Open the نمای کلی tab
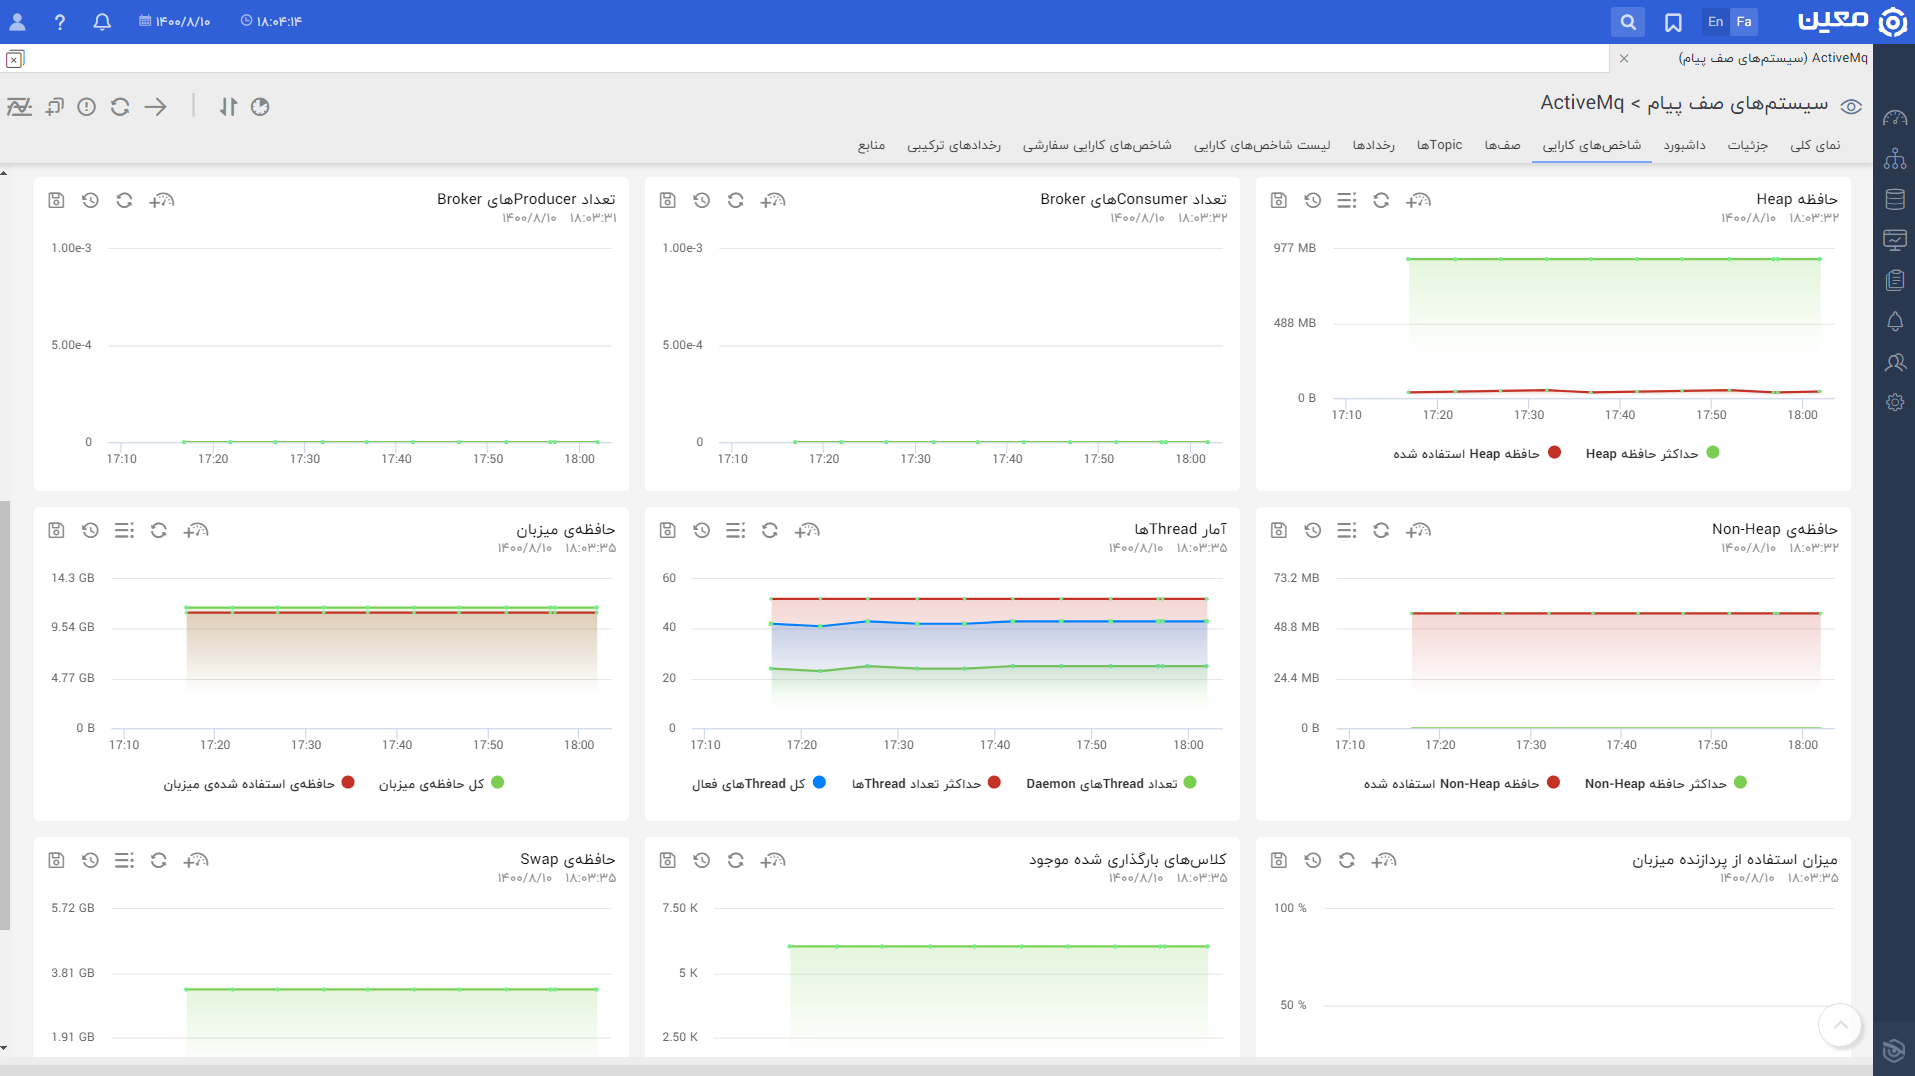Viewport: 1915px width, 1076px height. click(x=1815, y=145)
